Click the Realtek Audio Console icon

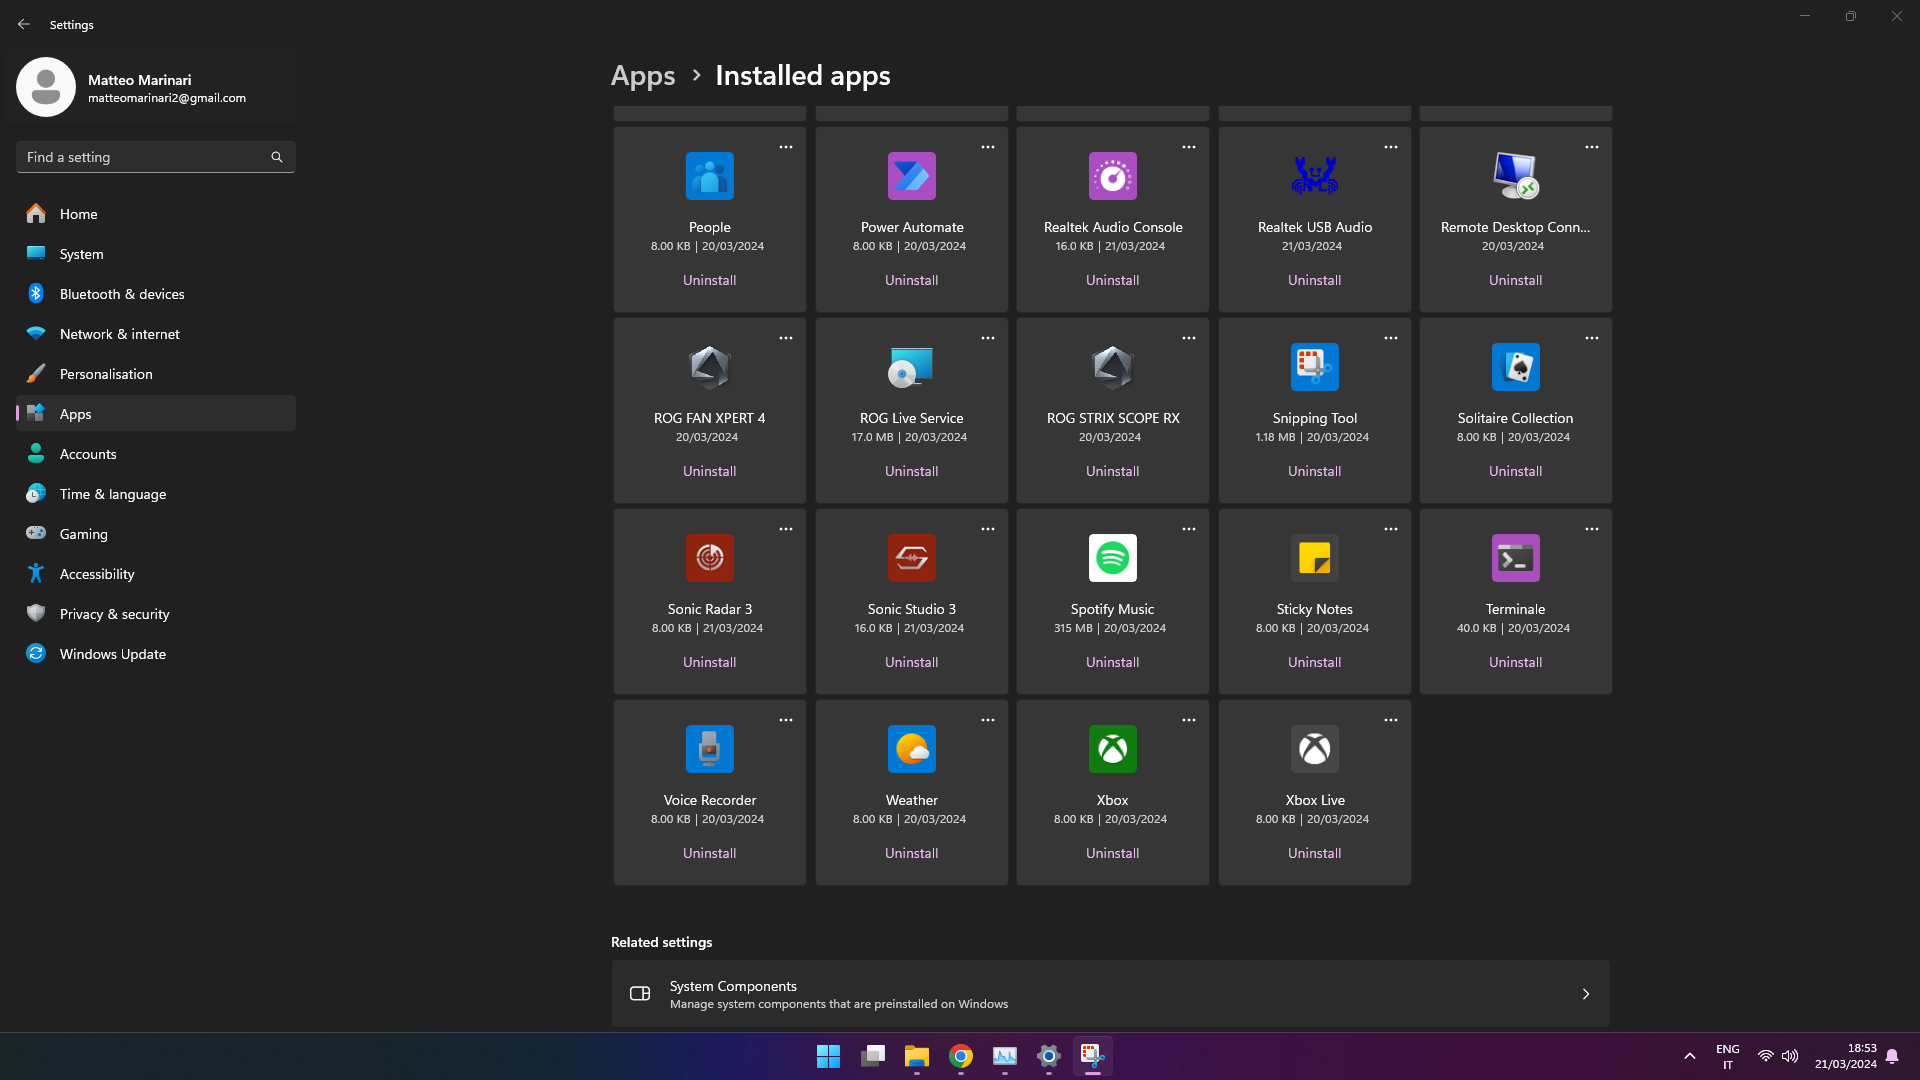(x=1112, y=176)
